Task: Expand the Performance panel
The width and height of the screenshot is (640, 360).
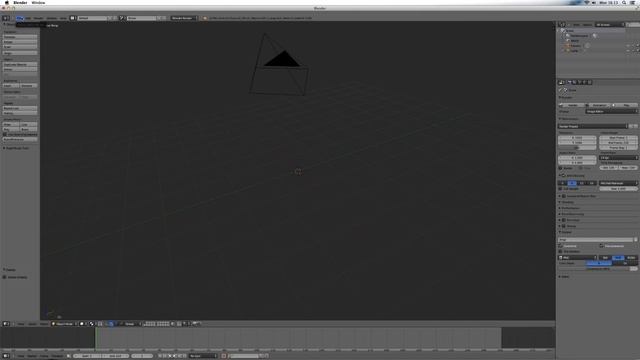Action: click(571, 208)
